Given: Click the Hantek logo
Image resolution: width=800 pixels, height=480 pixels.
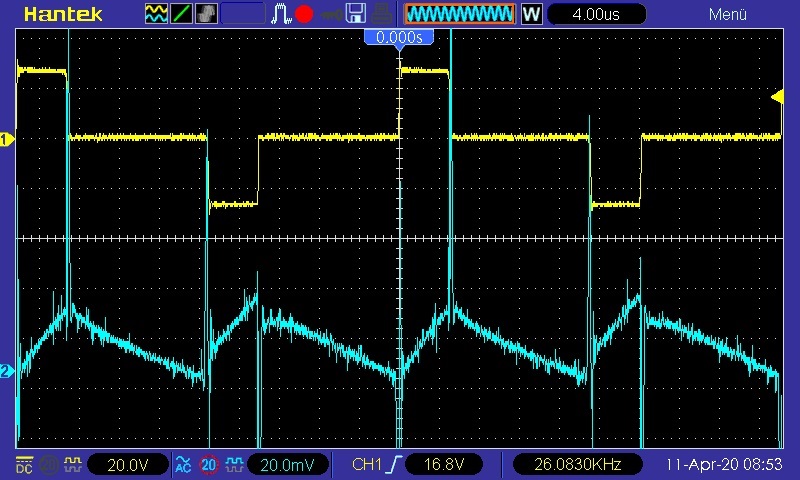Looking at the screenshot, I should pos(63,14).
